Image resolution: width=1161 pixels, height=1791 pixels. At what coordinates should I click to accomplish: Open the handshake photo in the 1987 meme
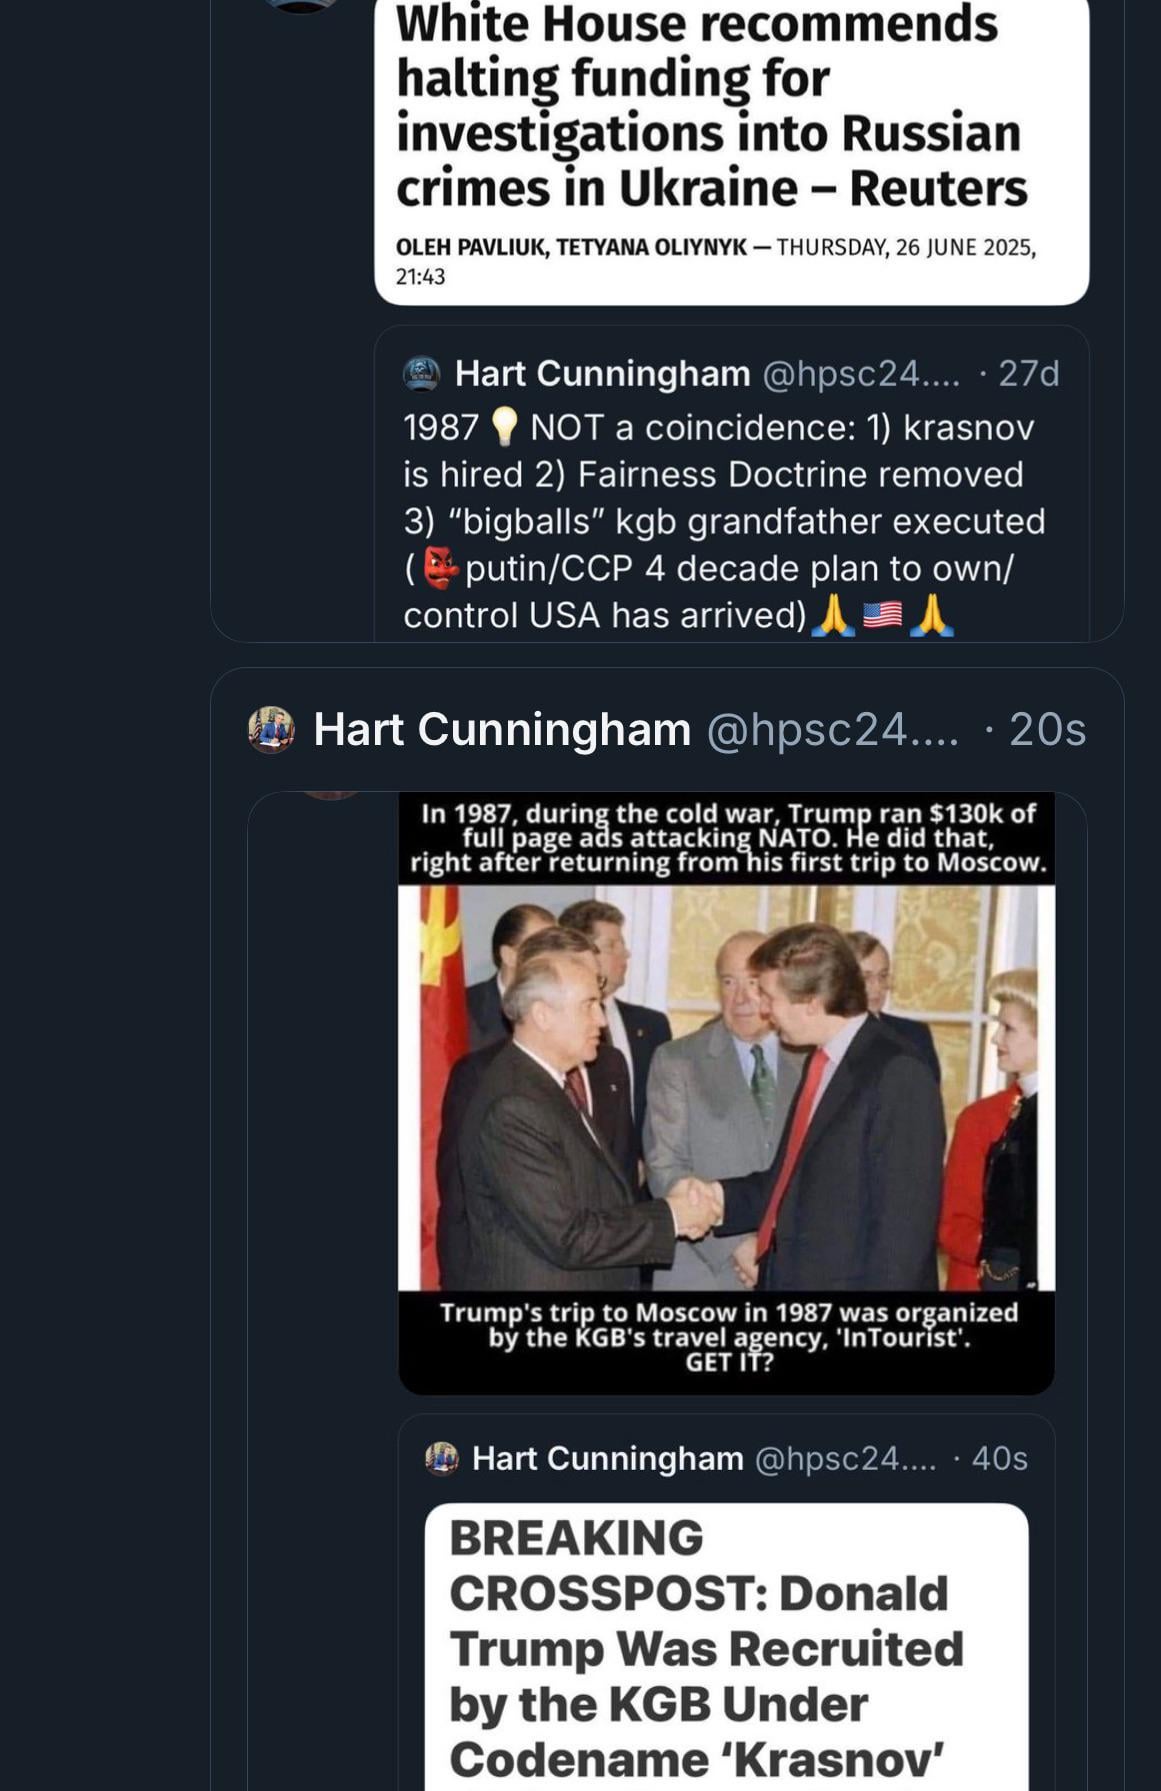click(726, 1088)
